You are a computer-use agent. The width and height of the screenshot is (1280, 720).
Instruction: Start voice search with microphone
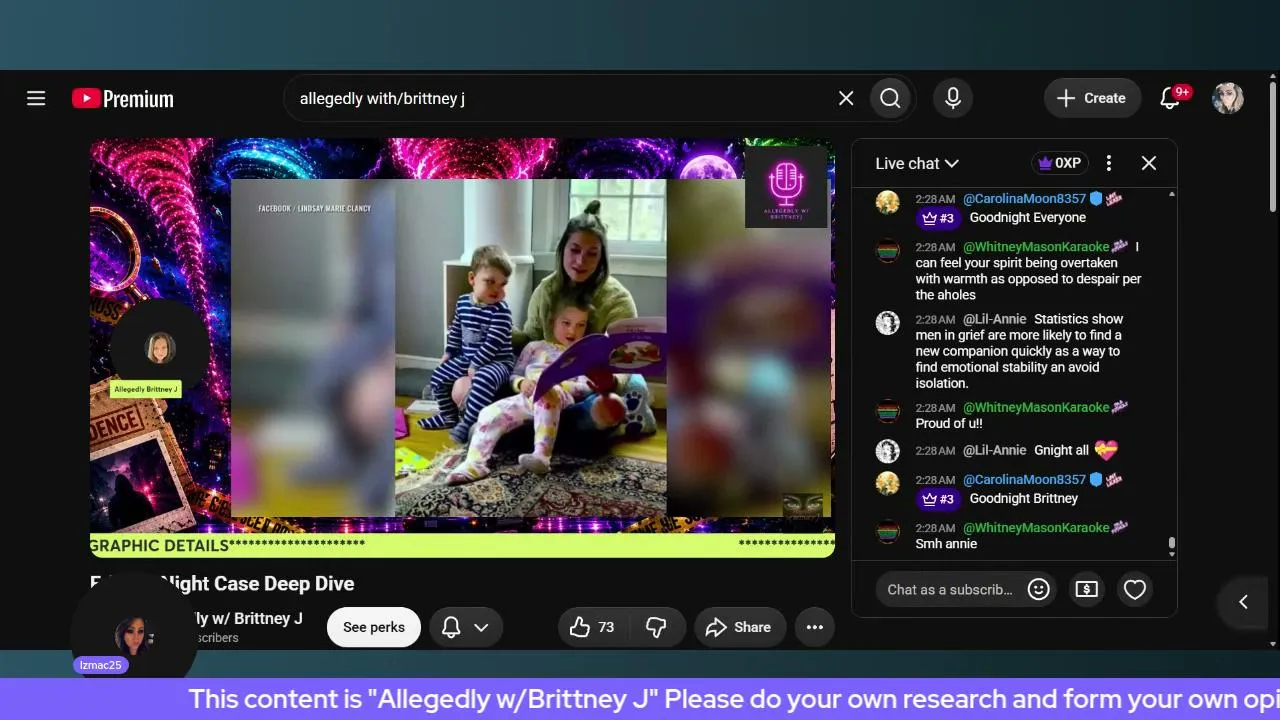tap(953, 98)
